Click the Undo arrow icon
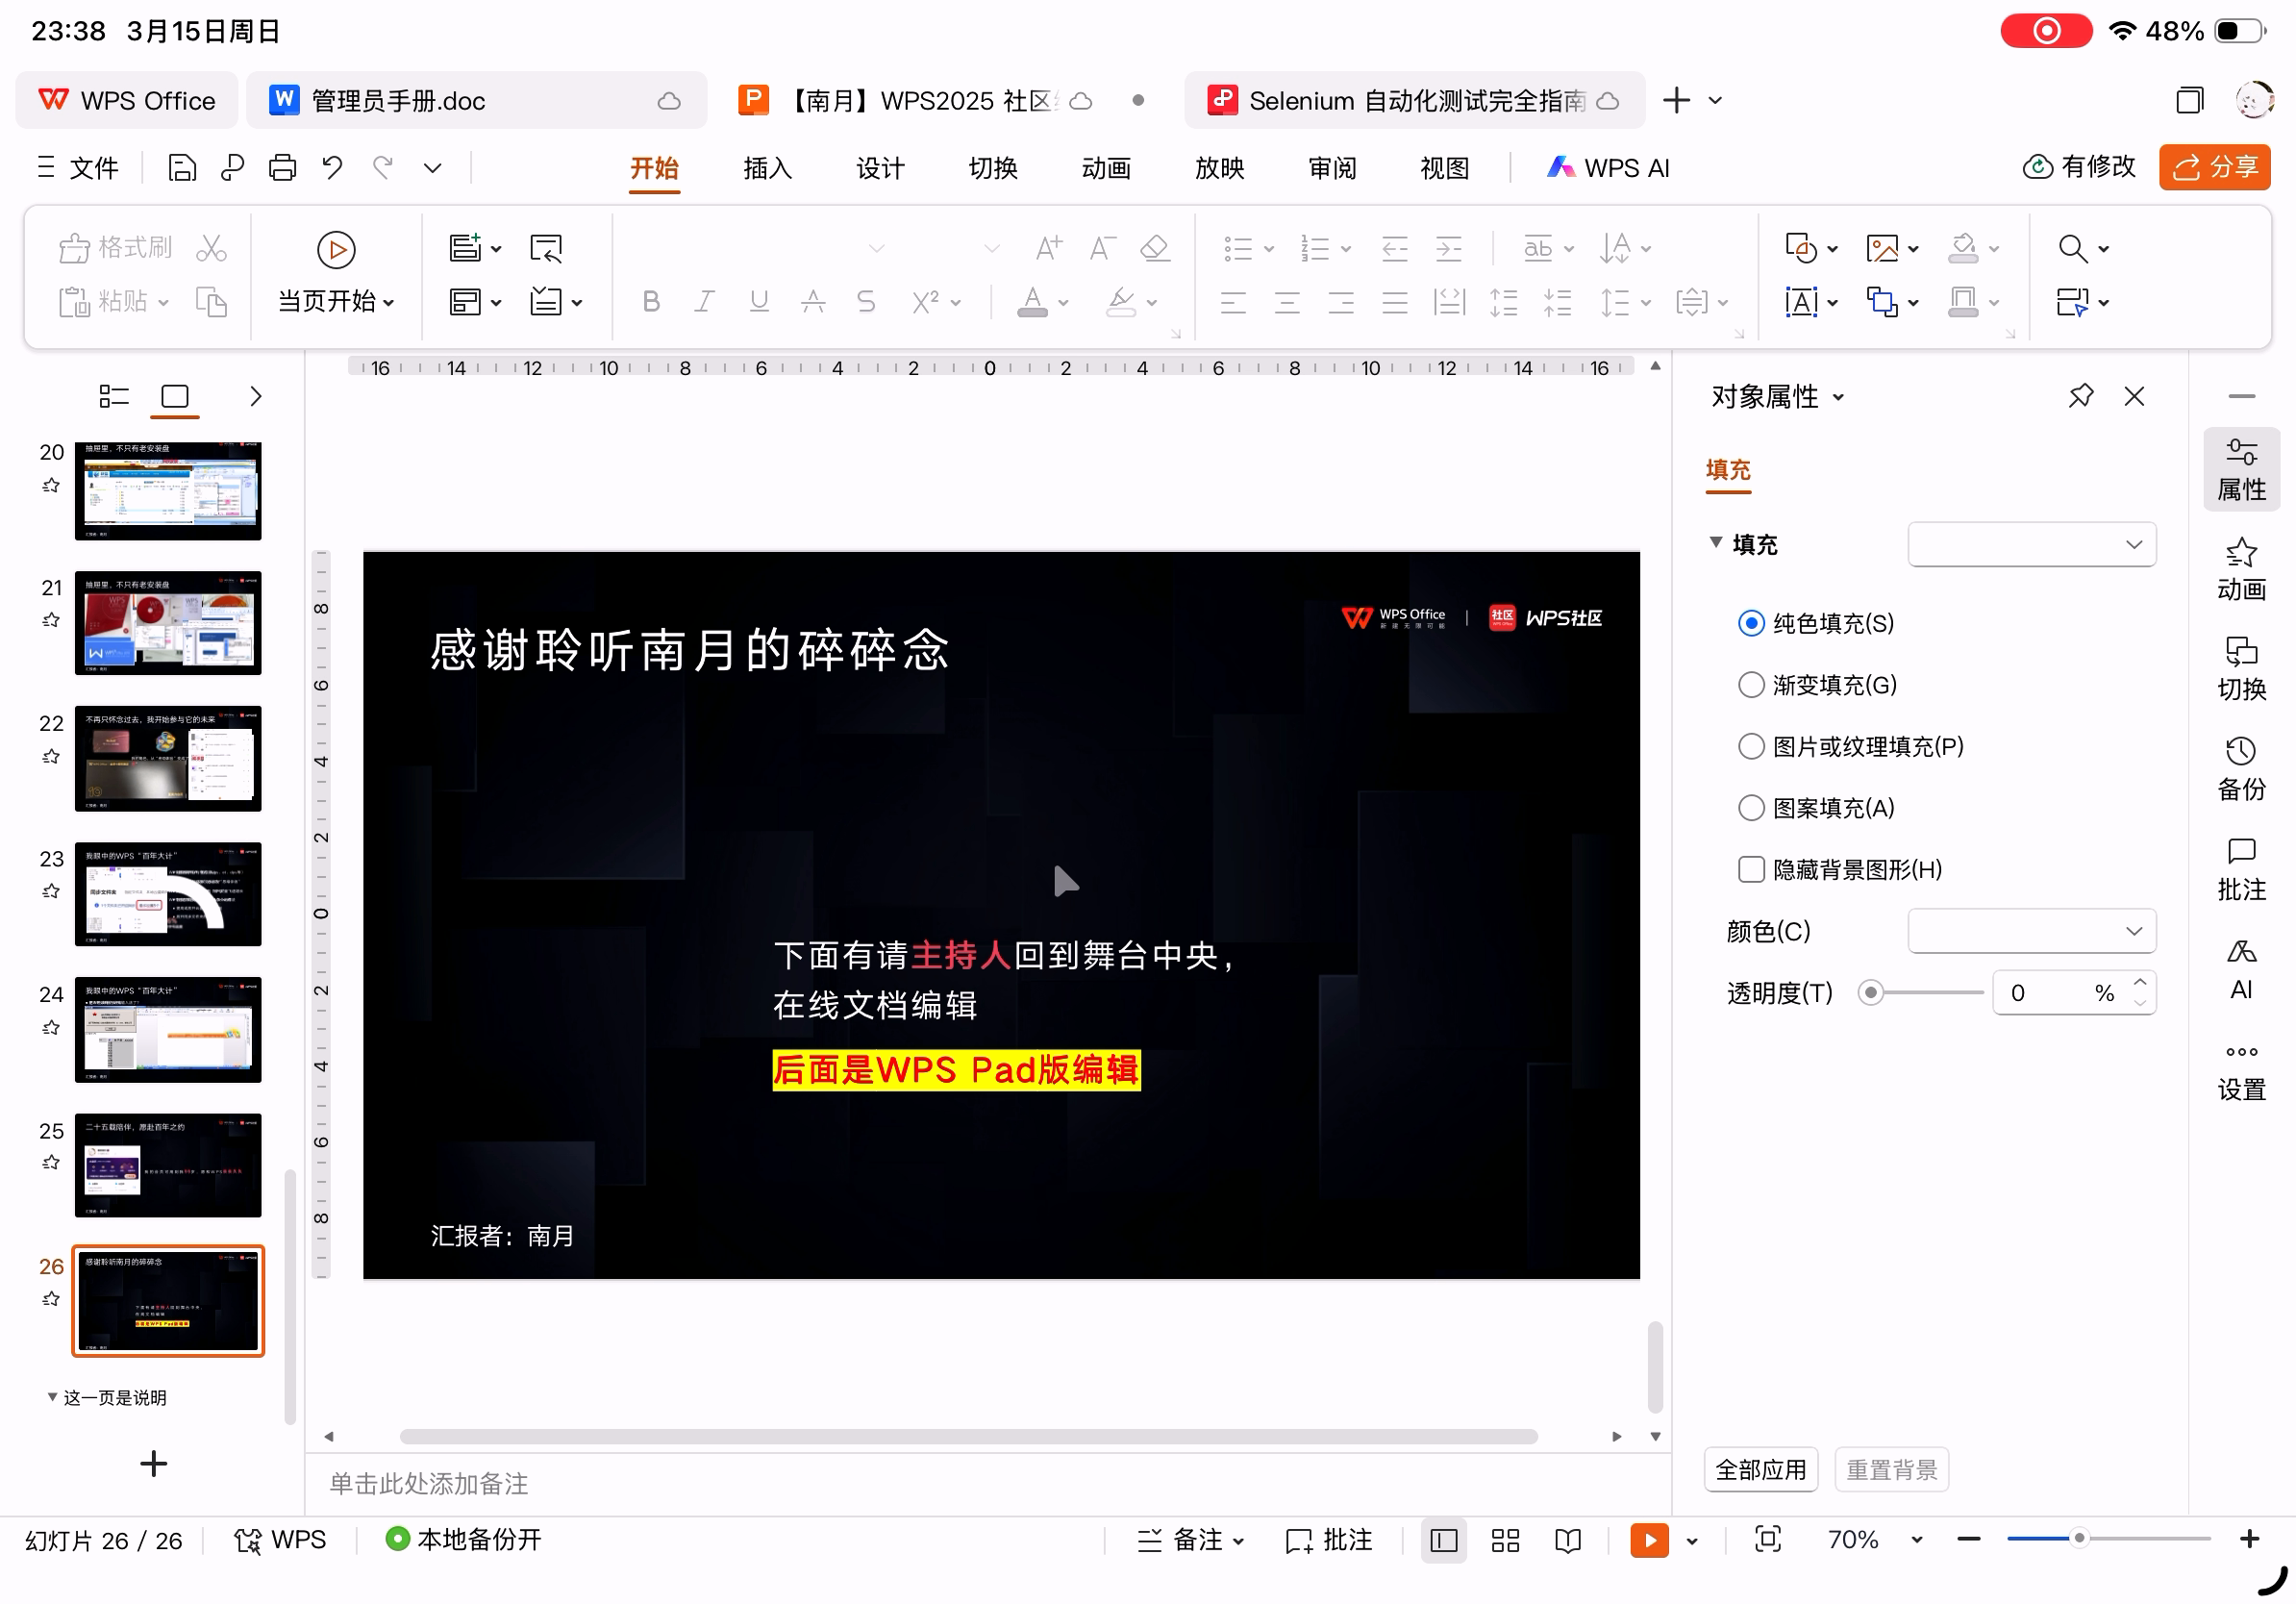2296x1604 pixels. pos(332,167)
